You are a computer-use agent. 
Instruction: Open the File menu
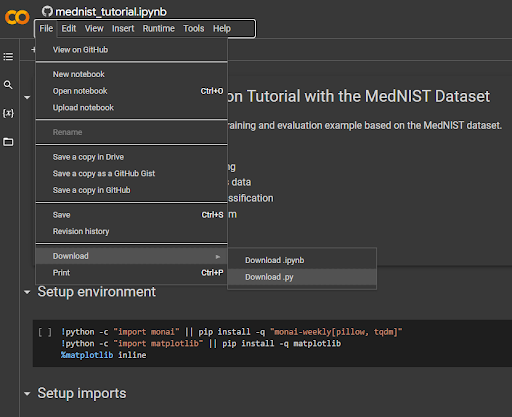[46, 29]
